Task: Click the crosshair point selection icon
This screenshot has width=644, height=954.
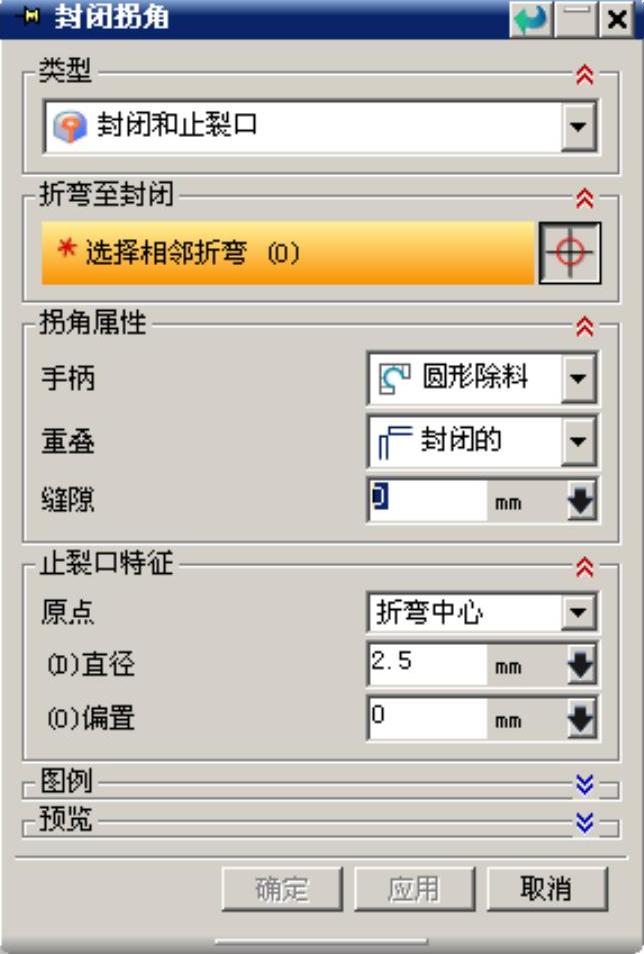Action: [x=570, y=253]
